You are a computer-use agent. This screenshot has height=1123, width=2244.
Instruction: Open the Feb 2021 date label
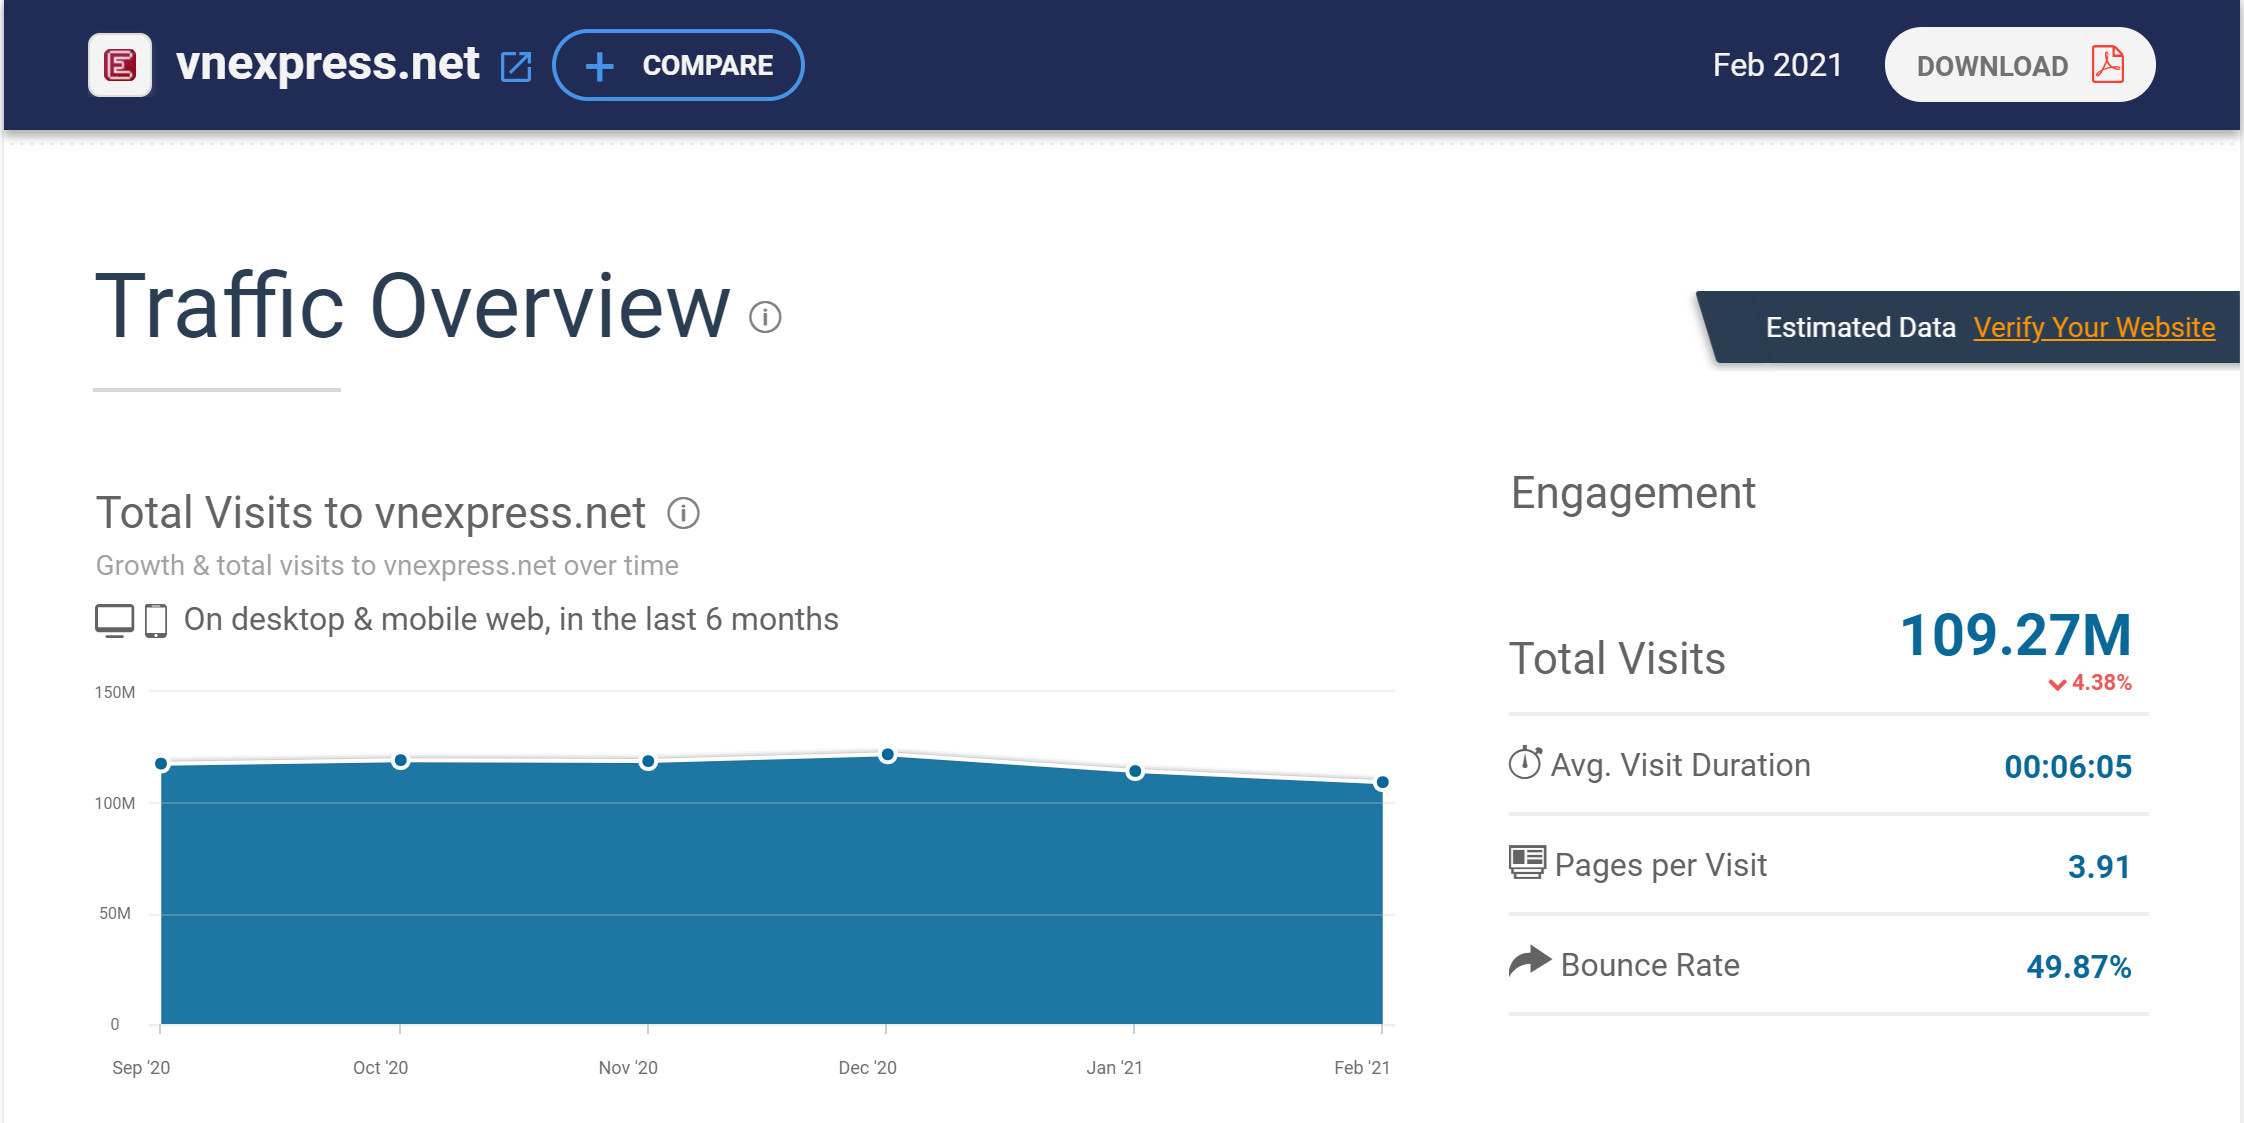click(1777, 65)
